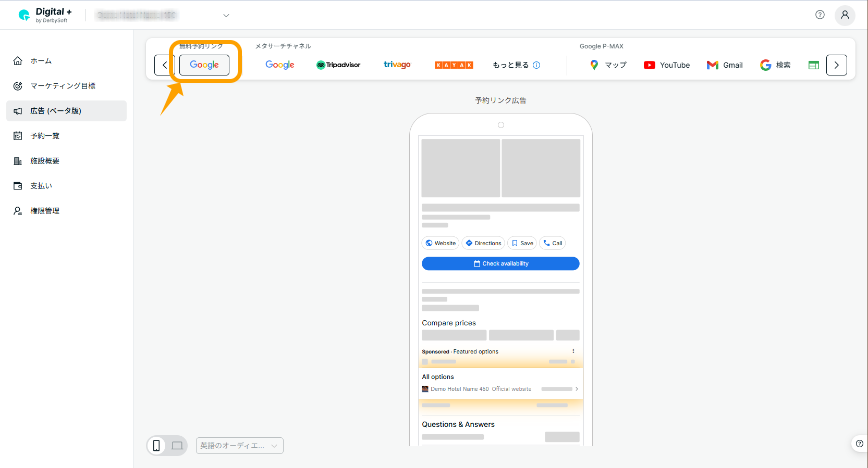
Task: Click the メタリーチチャネル group label
Action: [283, 47]
